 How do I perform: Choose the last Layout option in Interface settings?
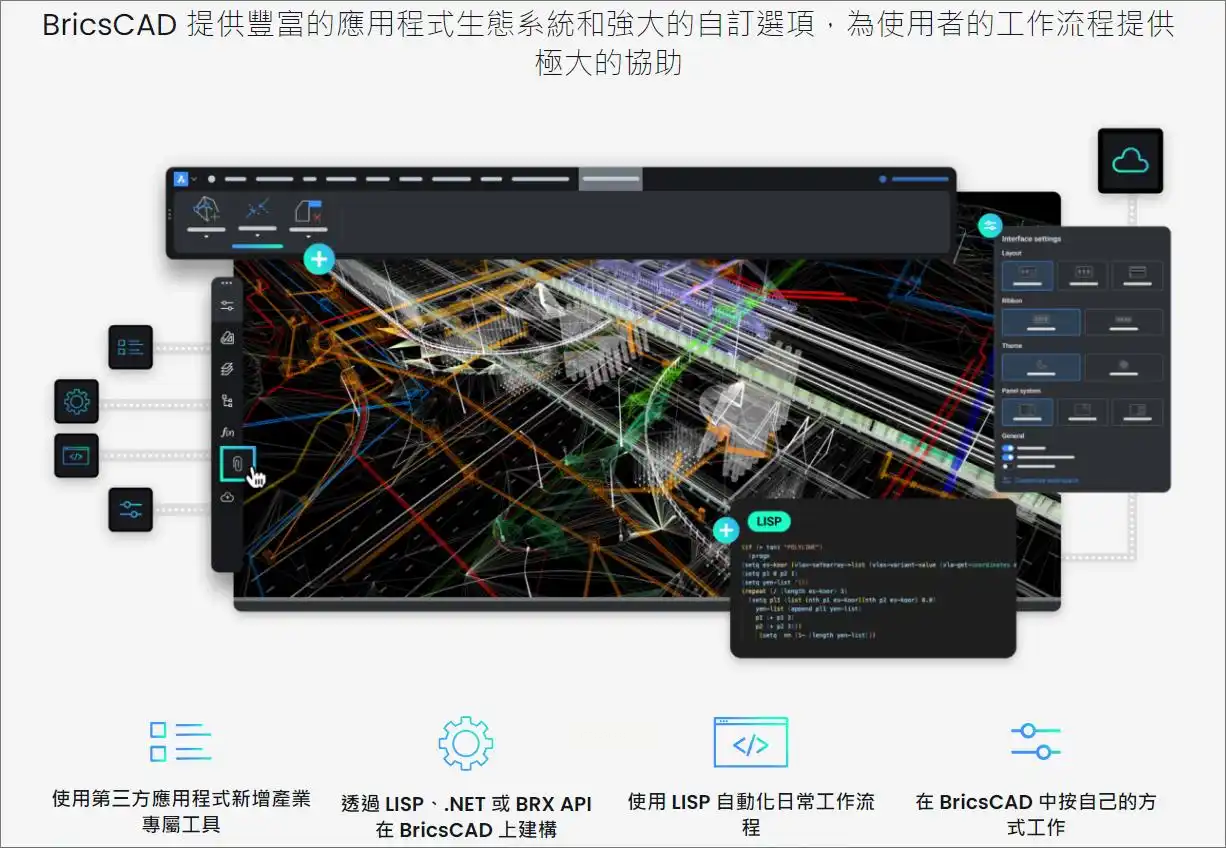(1137, 276)
